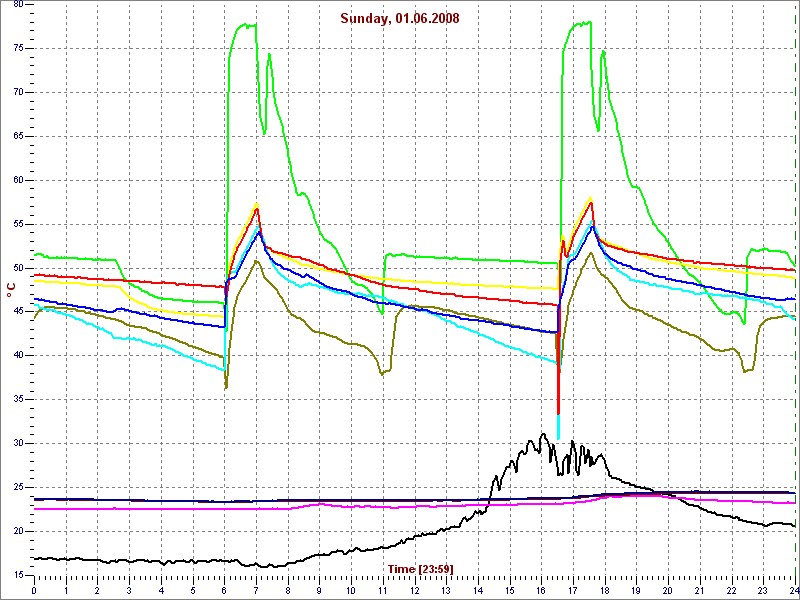Click the olive curve's dip near hour 11
Screen dimensions: 800x600
(382, 373)
